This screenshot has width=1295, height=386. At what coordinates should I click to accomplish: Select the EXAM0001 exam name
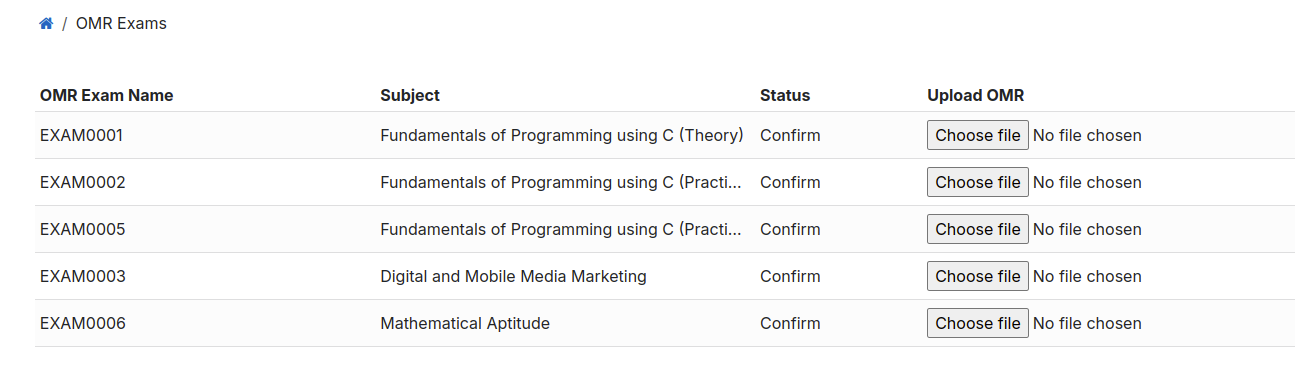coord(82,135)
